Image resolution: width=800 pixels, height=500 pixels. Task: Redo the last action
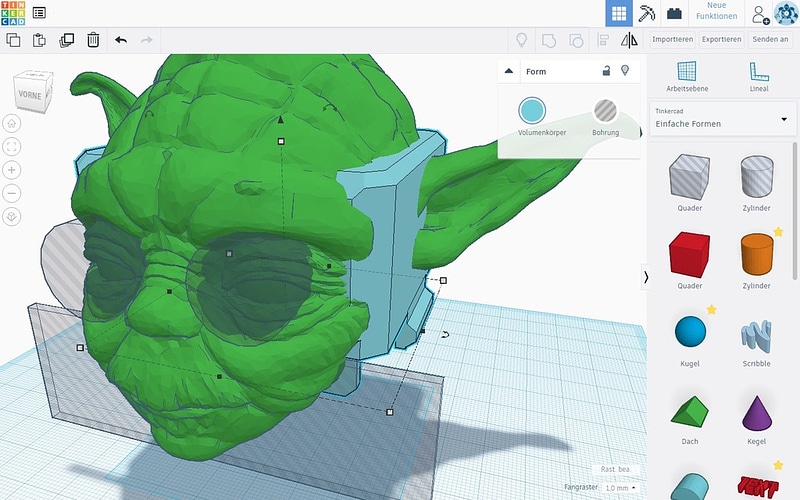click(147, 40)
